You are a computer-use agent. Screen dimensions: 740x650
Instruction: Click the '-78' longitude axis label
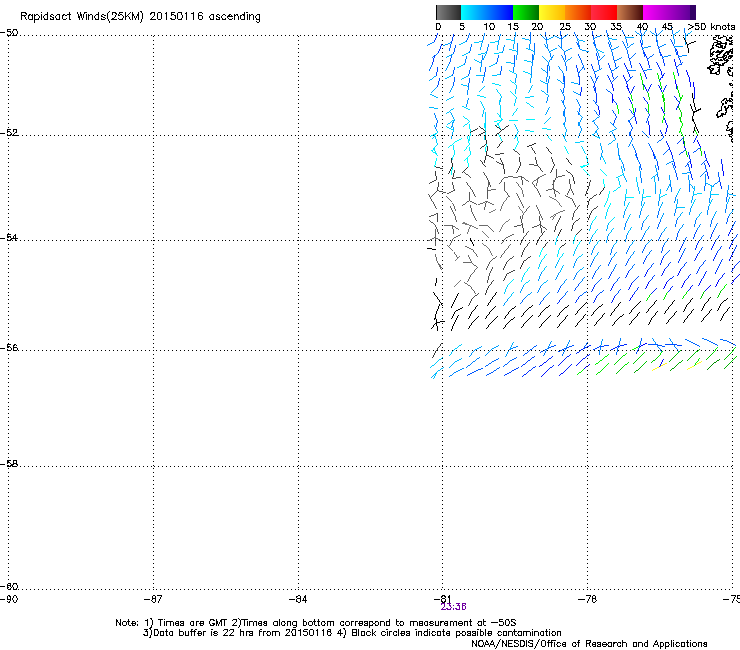tap(588, 599)
